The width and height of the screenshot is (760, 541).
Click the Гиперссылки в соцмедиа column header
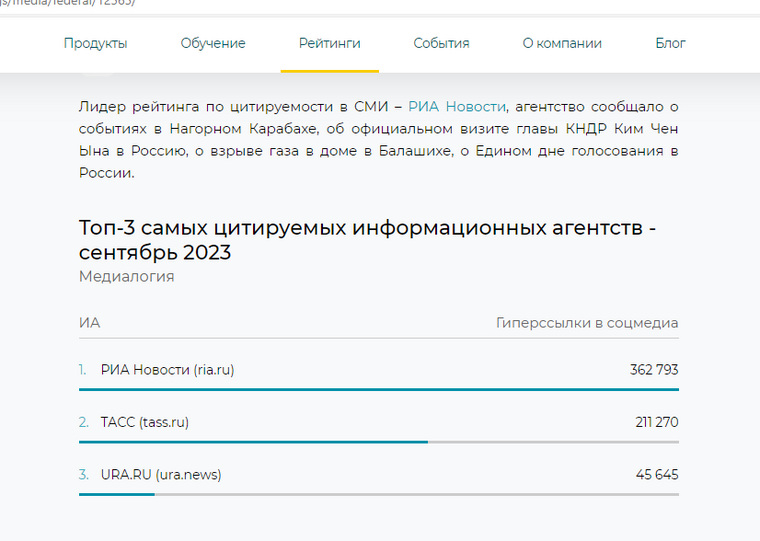click(x=587, y=323)
